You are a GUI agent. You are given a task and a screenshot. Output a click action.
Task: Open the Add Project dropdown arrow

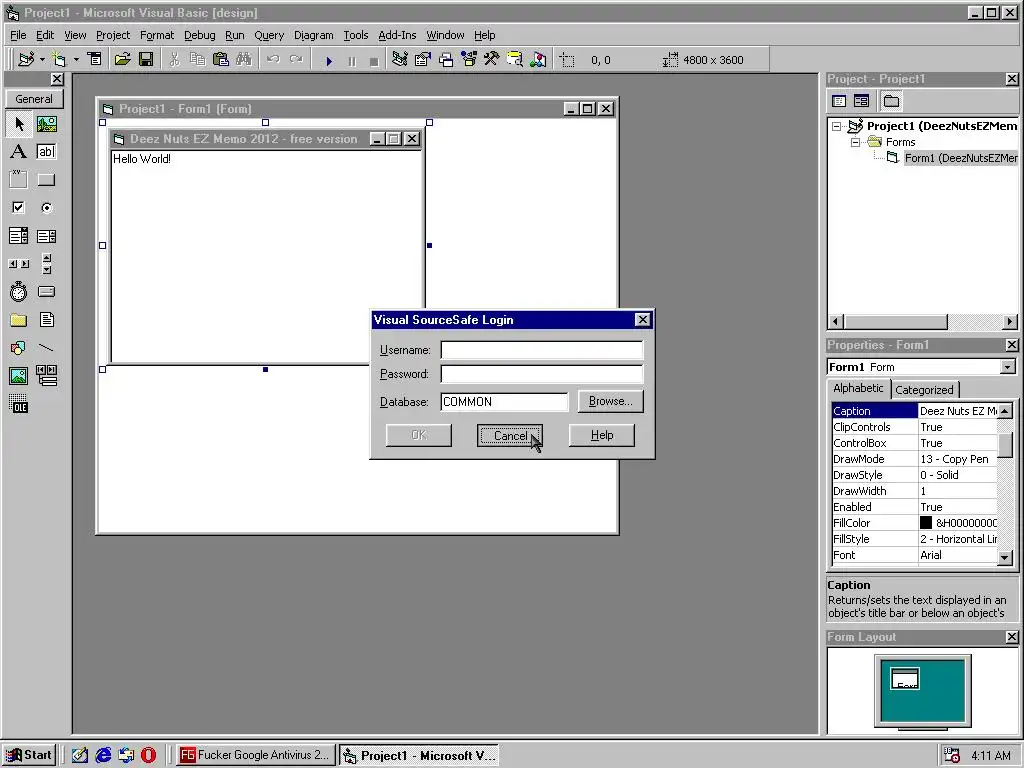[x=42, y=59]
